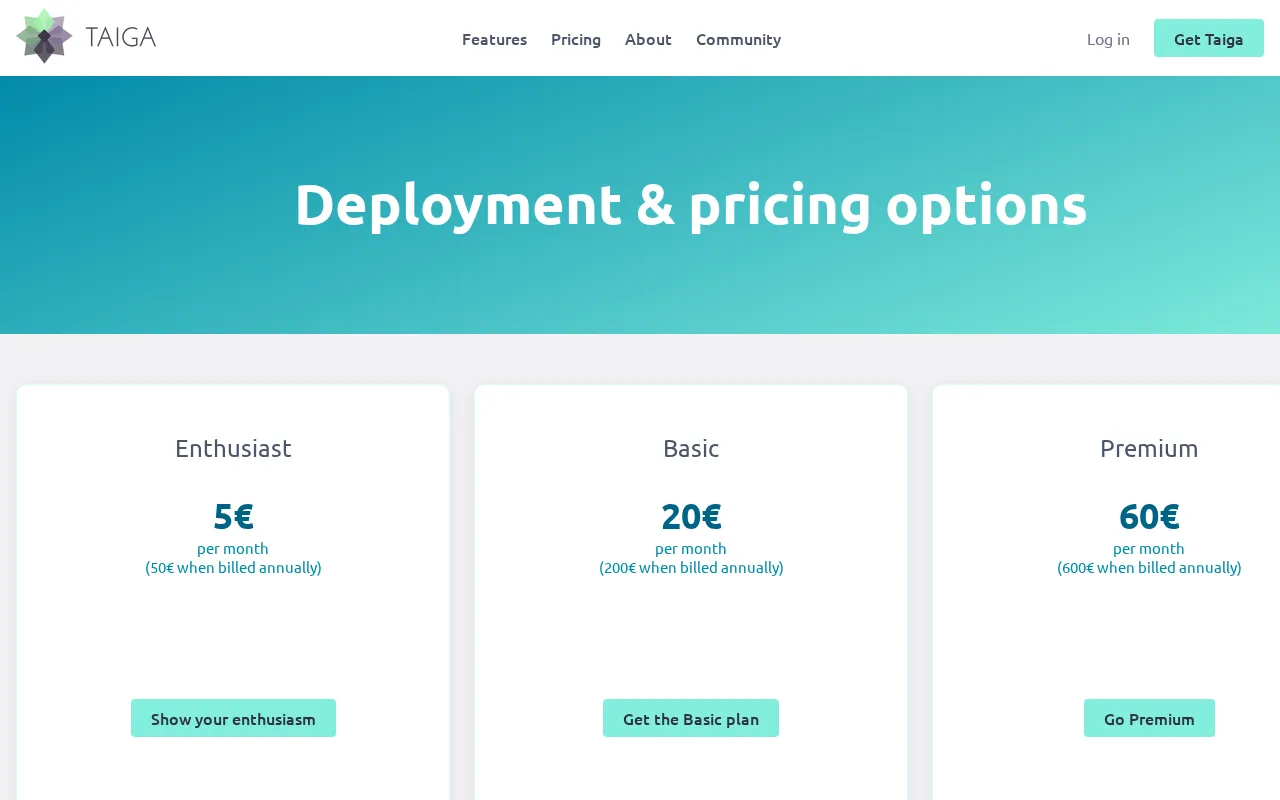Click '(200€ when billed annually)' text
The width and height of the screenshot is (1280, 800).
tap(691, 567)
